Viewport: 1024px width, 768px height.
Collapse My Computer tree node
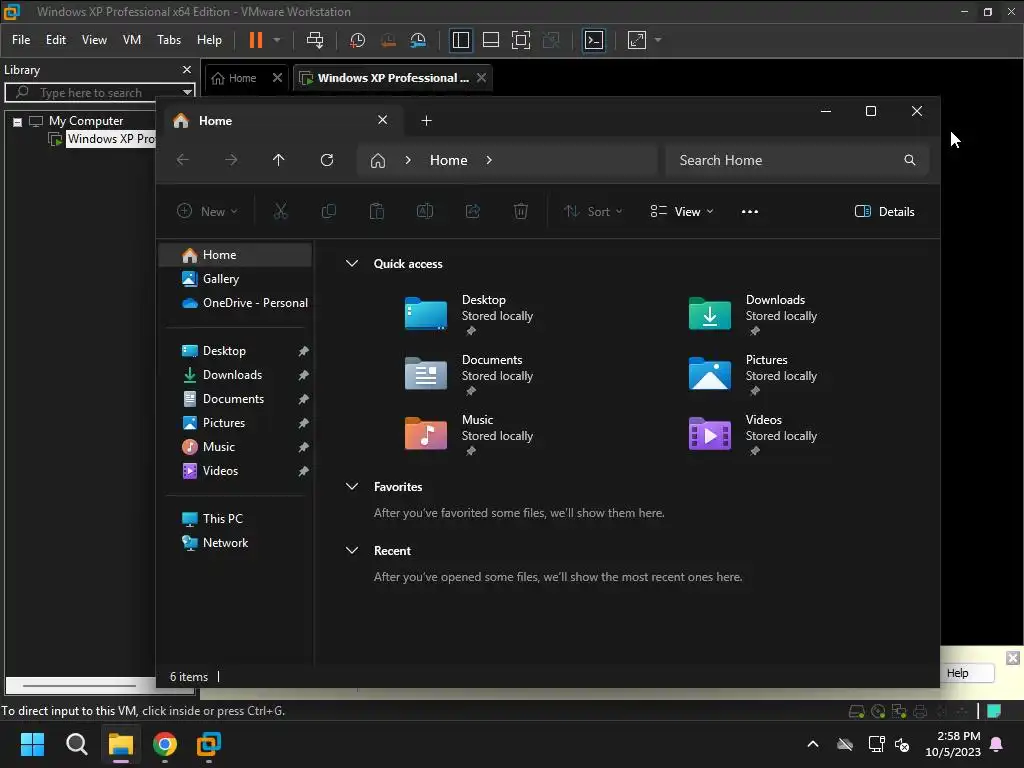click(x=18, y=121)
